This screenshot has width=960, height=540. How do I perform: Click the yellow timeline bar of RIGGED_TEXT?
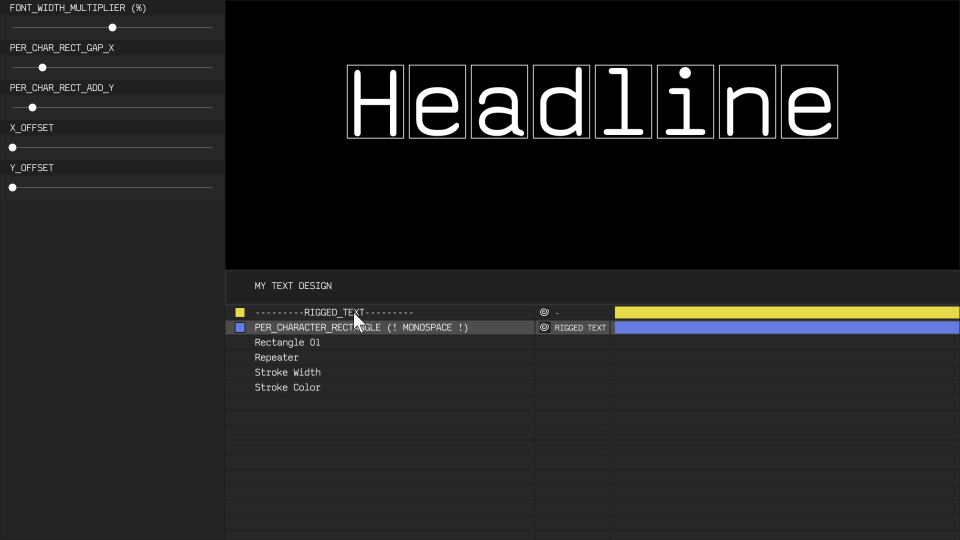point(787,312)
